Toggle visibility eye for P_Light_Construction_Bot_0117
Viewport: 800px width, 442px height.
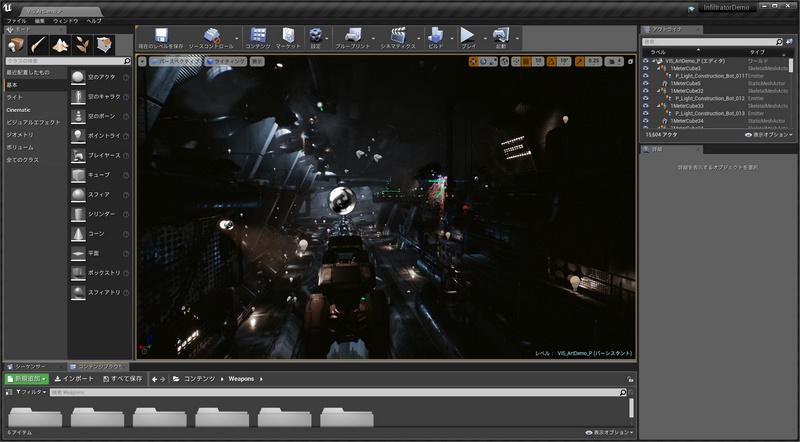646,75
